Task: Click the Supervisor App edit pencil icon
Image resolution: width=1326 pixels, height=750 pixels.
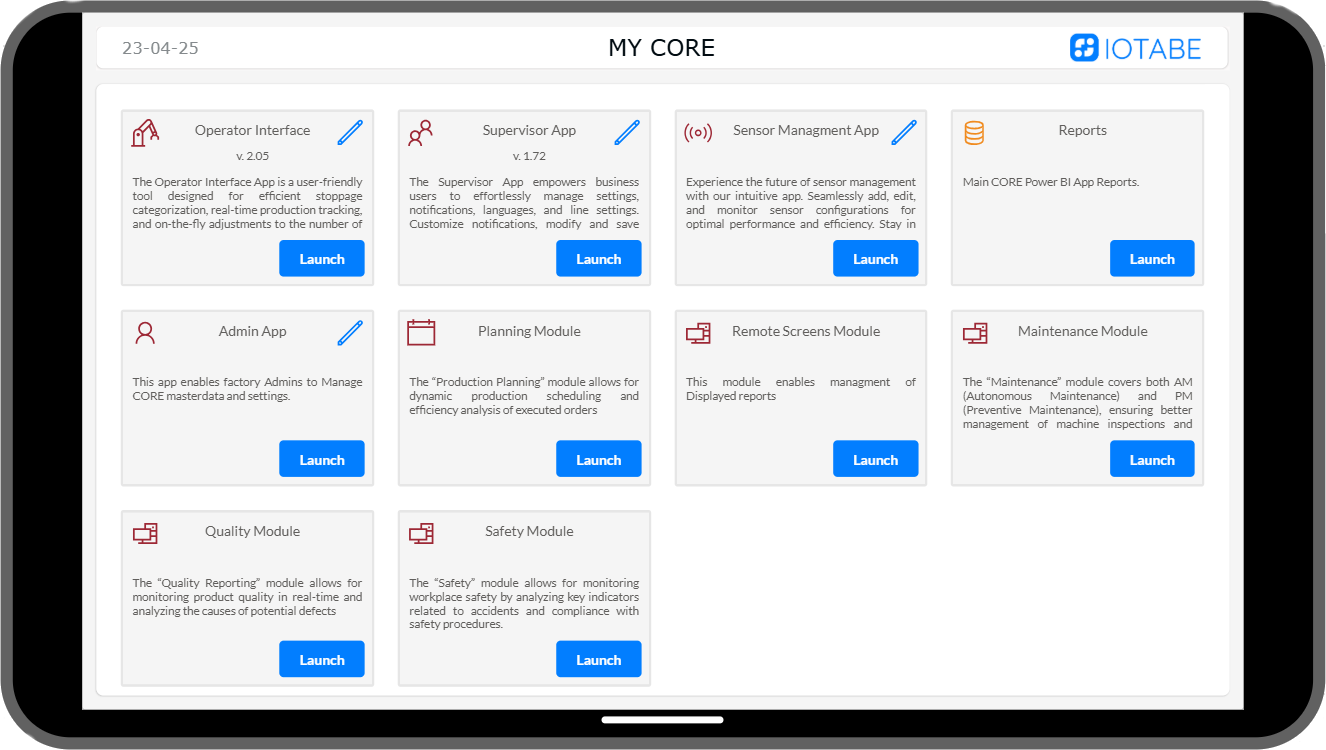Action: click(x=627, y=132)
